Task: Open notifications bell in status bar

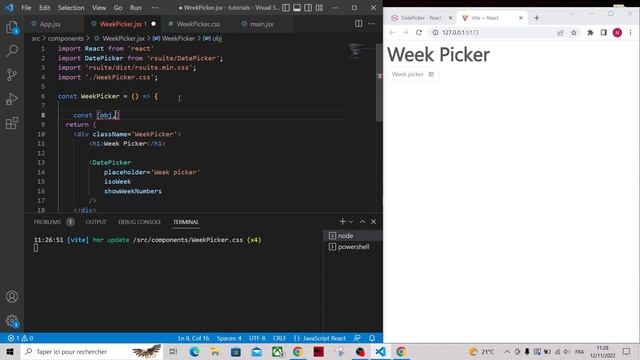Action: pyautogui.click(x=372, y=338)
